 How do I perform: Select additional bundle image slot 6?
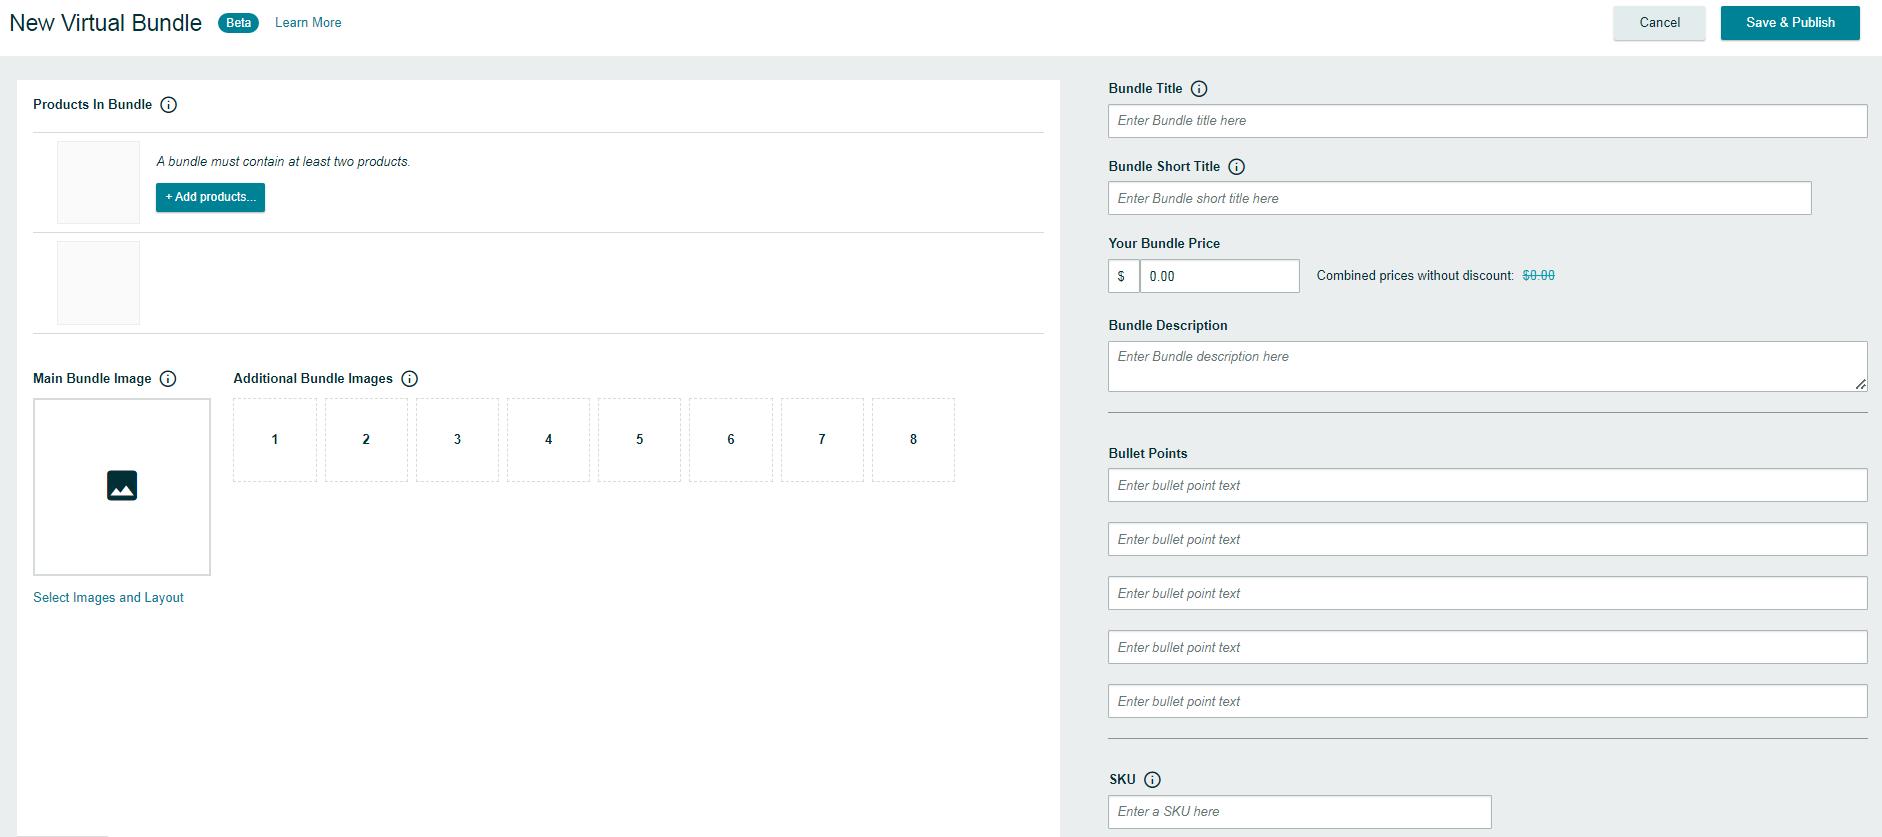pos(731,440)
